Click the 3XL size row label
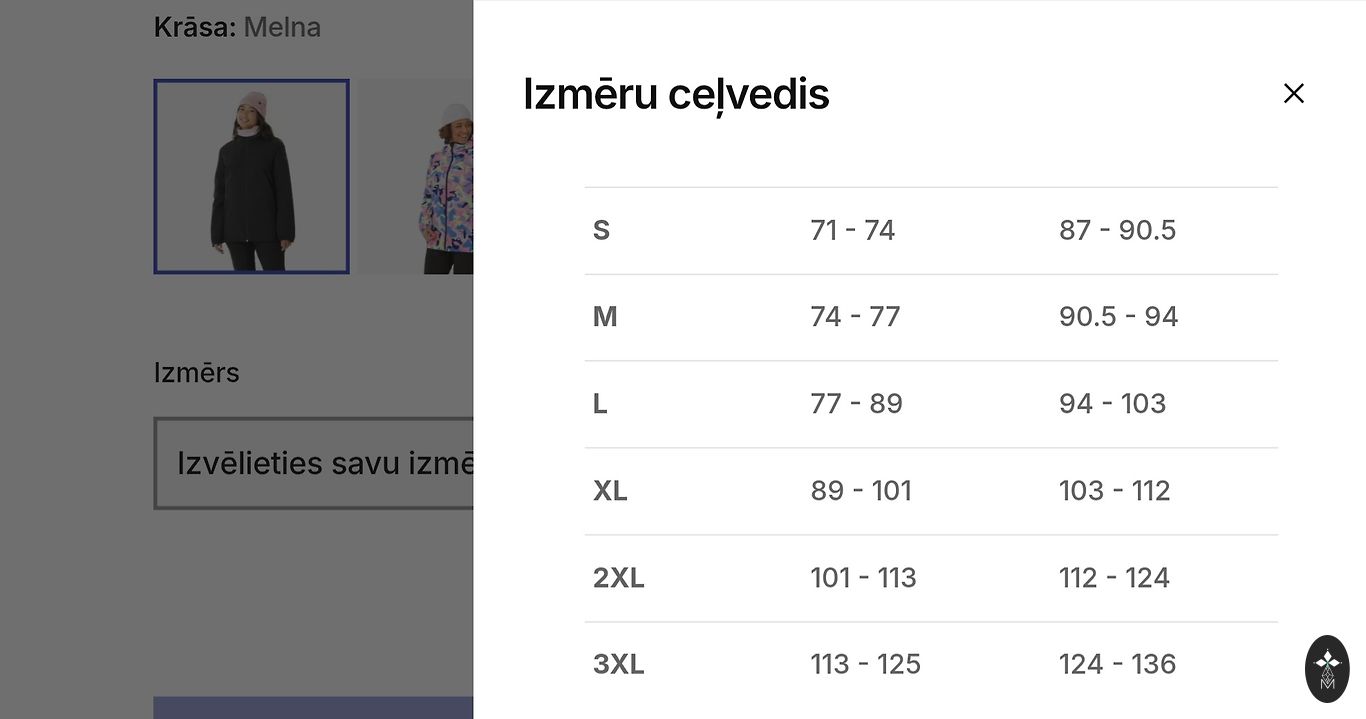 tap(618, 665)
